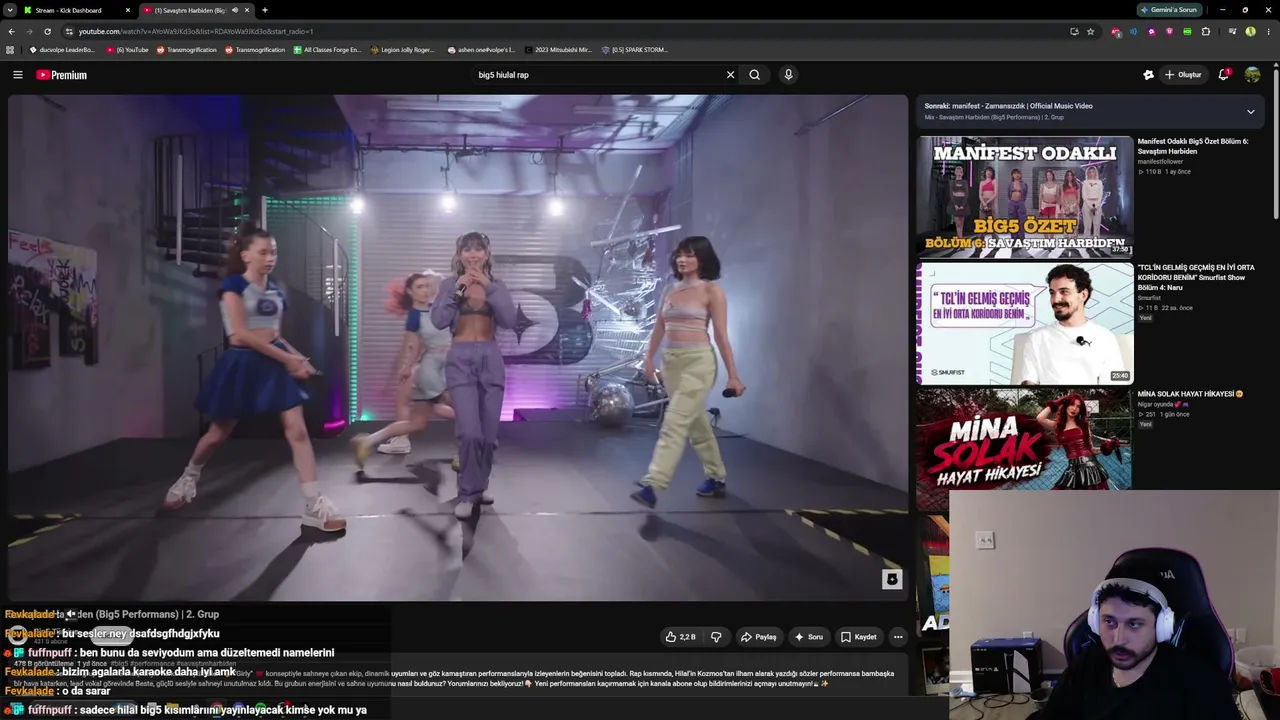Open a new browser tab
The image size is (1280, 720).
pos(264,10)
